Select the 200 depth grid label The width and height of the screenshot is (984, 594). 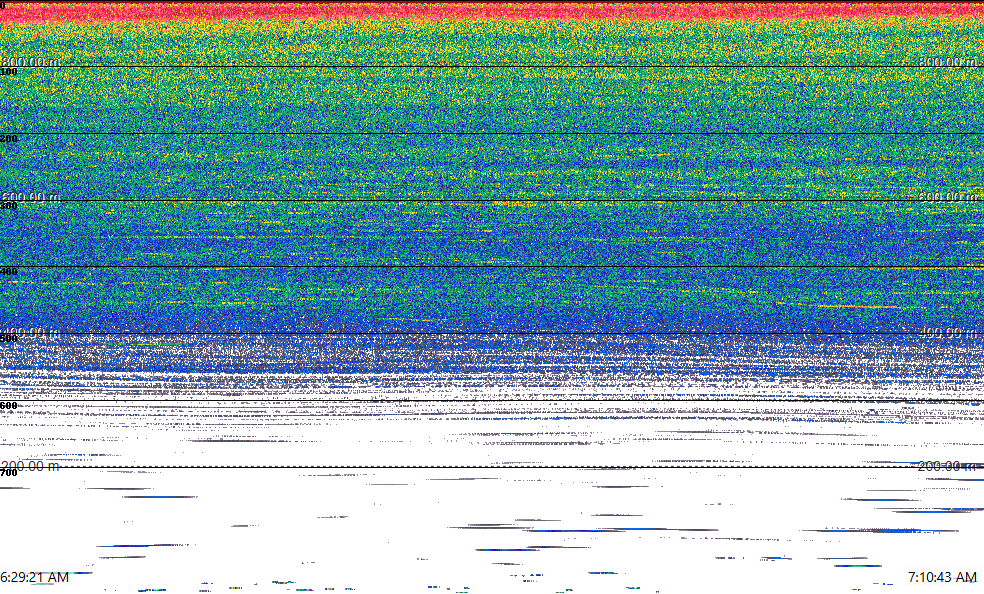(x=9, y=139)
